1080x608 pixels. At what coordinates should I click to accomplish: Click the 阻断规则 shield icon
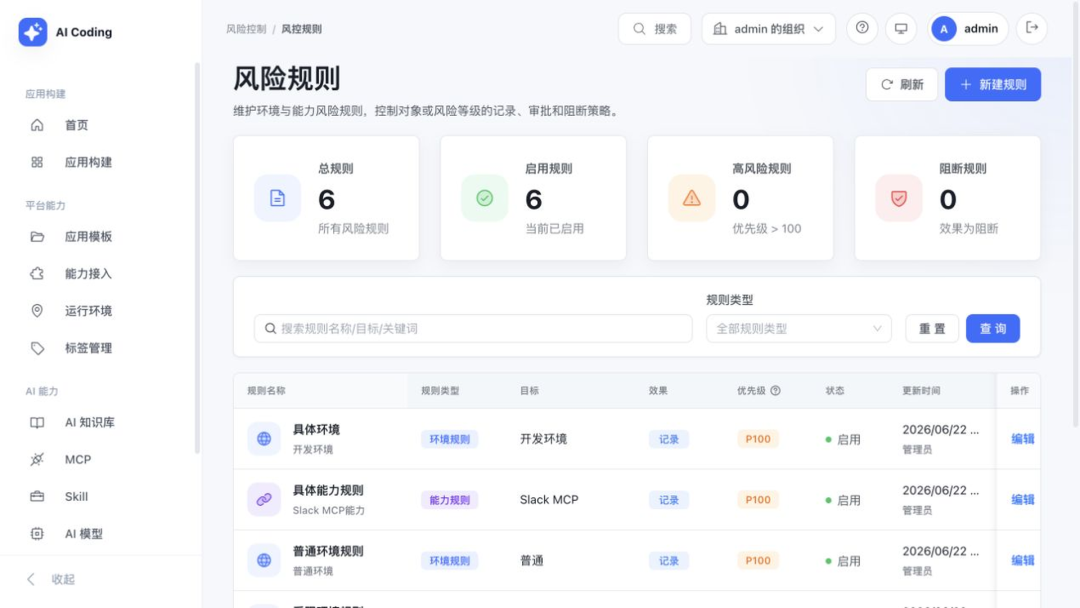coord(899,198)
